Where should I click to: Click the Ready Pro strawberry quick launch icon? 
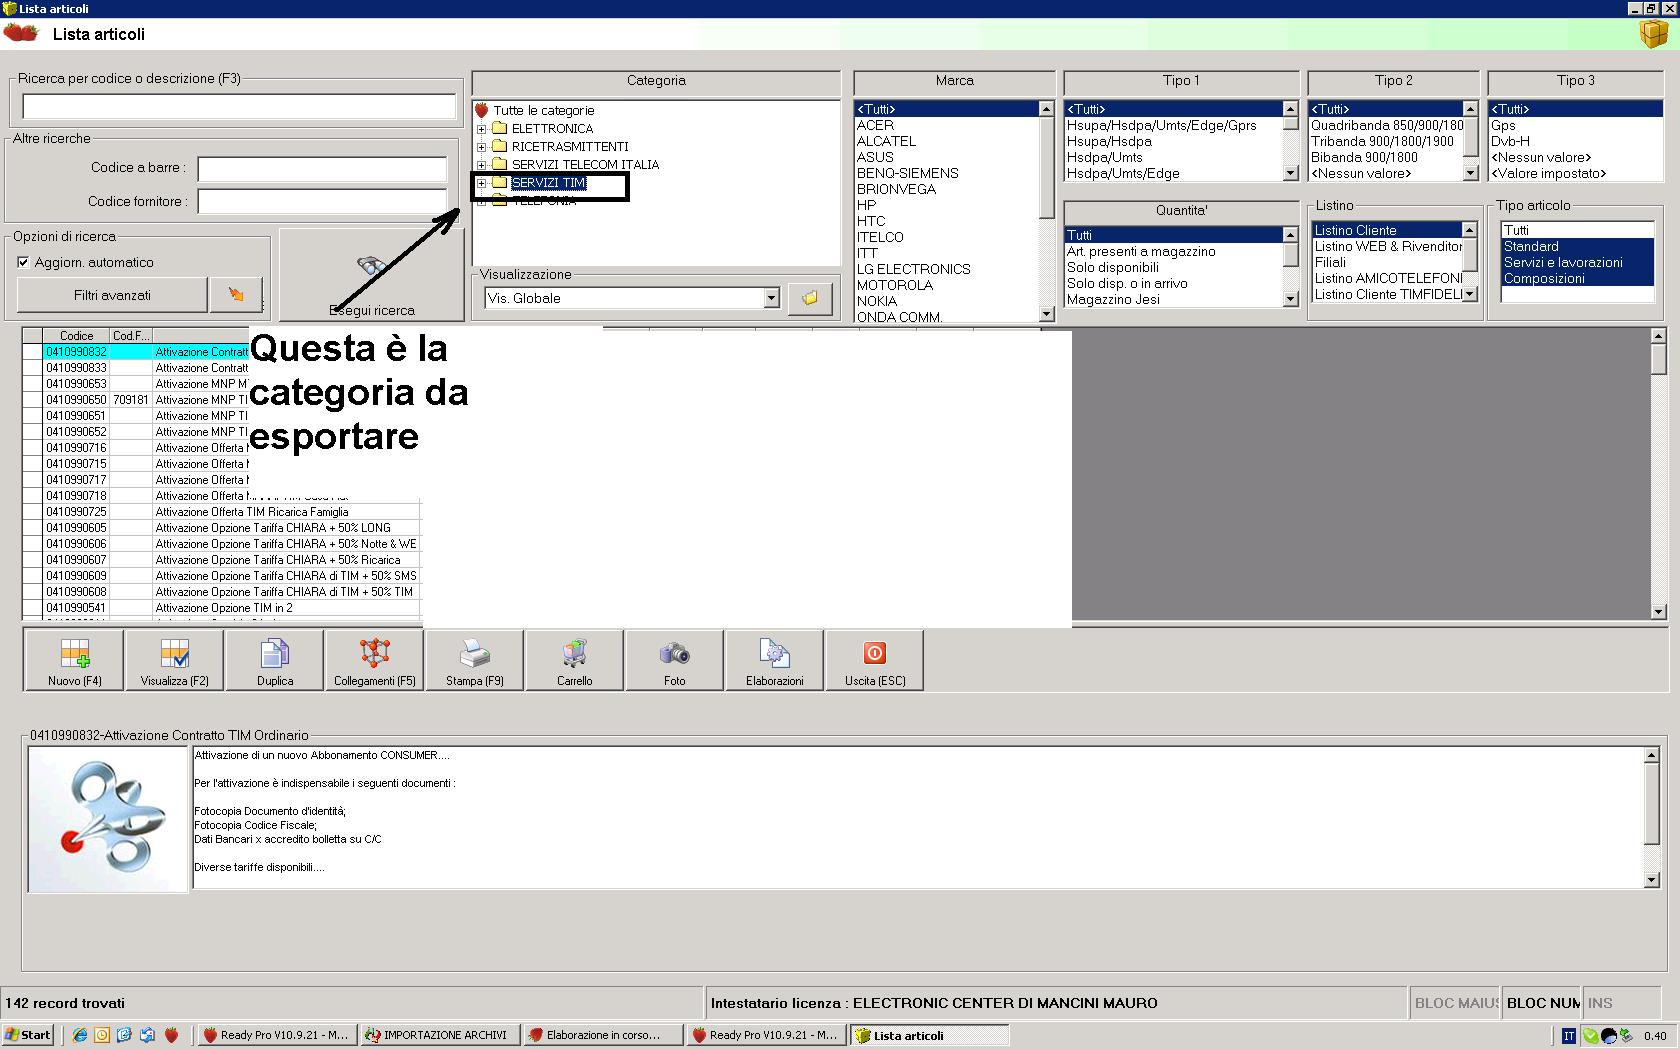171,1035
